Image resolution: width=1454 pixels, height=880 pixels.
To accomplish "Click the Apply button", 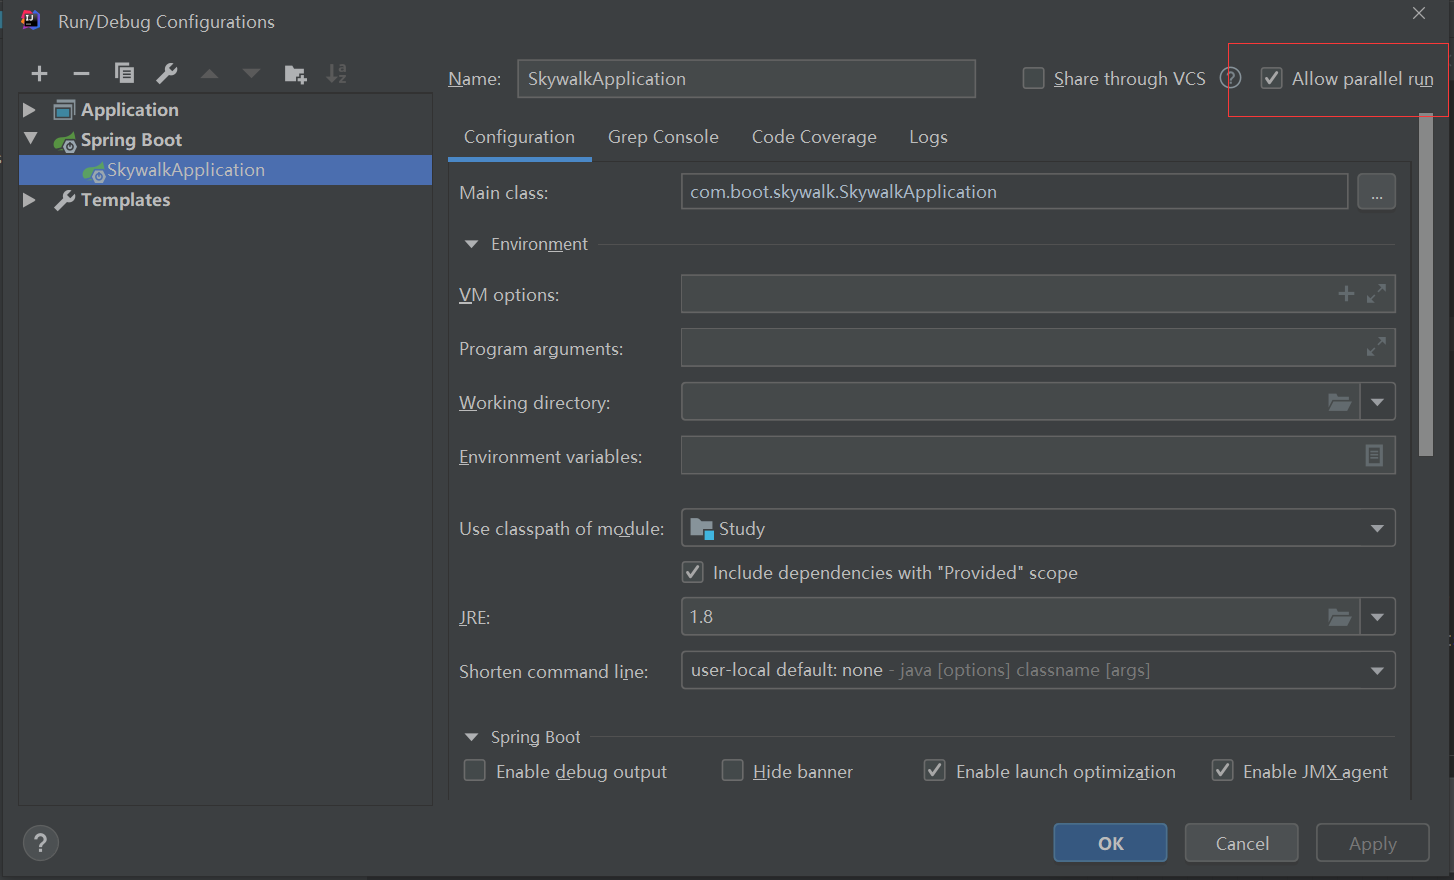I will click(1372, 843).
